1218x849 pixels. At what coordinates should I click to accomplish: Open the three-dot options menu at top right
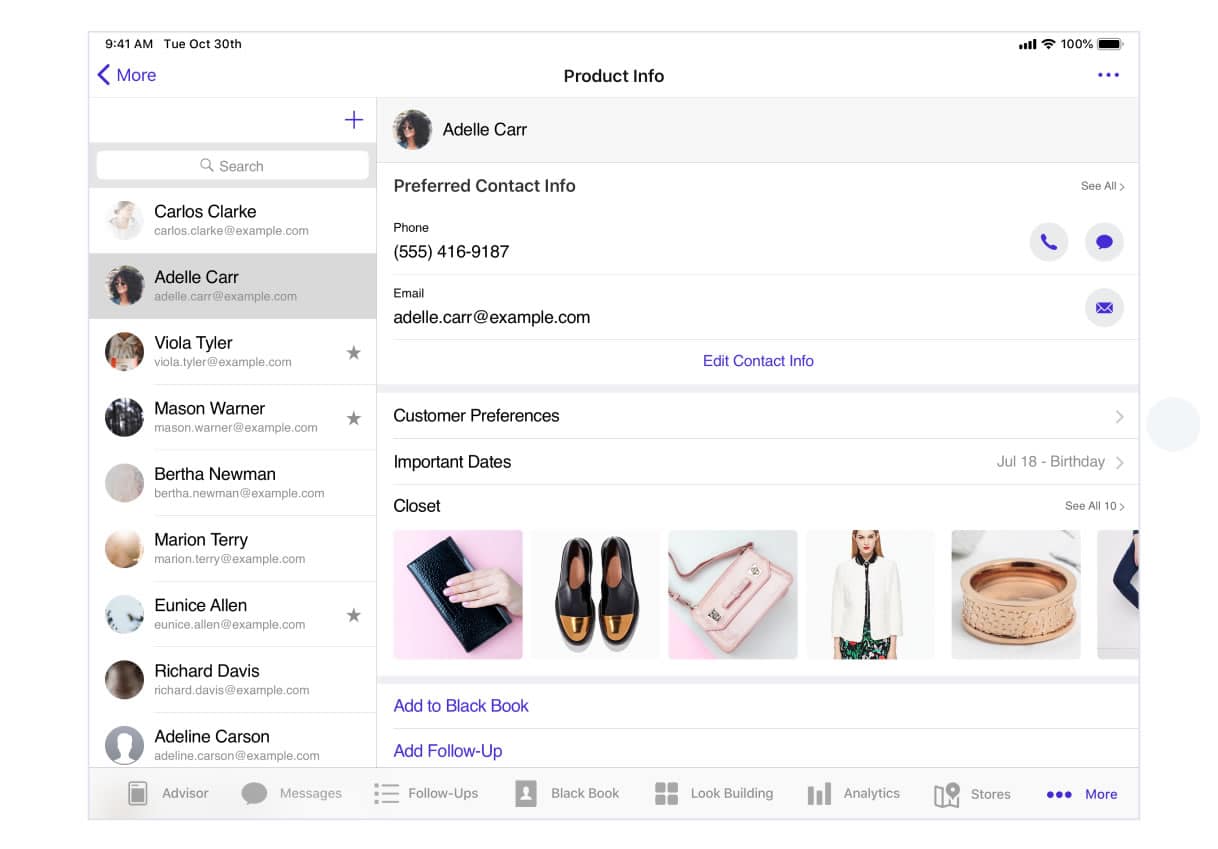click(x=1108, y=75)
